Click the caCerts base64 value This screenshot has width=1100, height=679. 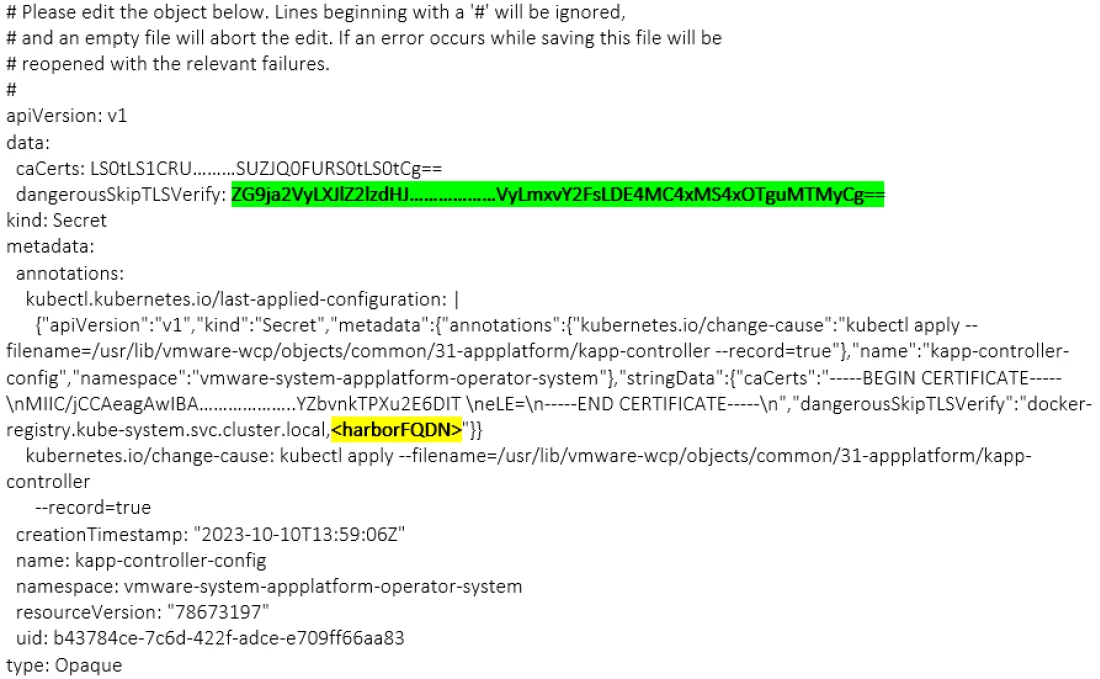click(x=266, y=168)
